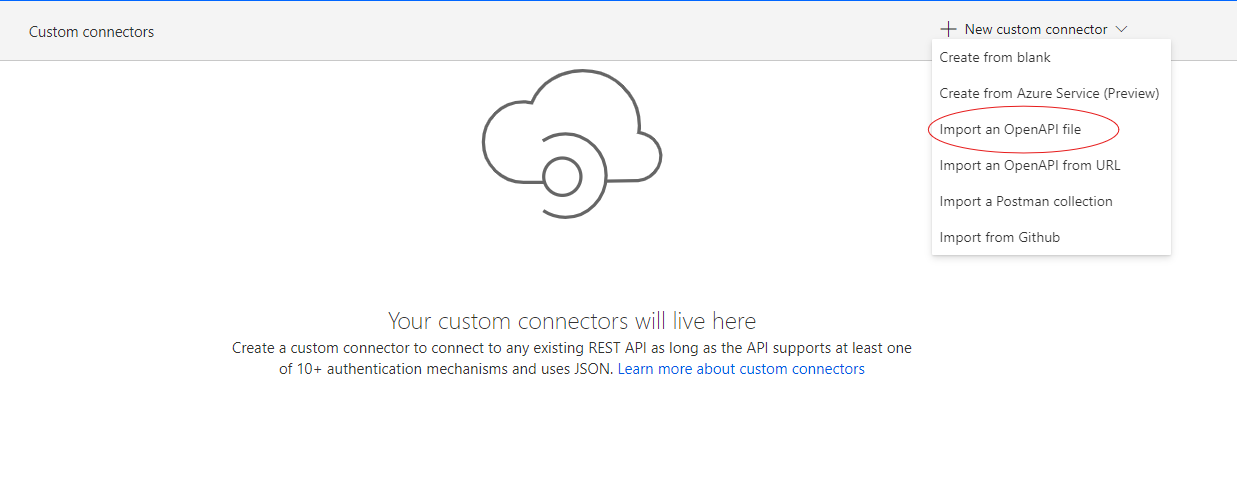Click the Custom connectors page title
Viewport: 1237px width, 479px height.
[92, 32]
